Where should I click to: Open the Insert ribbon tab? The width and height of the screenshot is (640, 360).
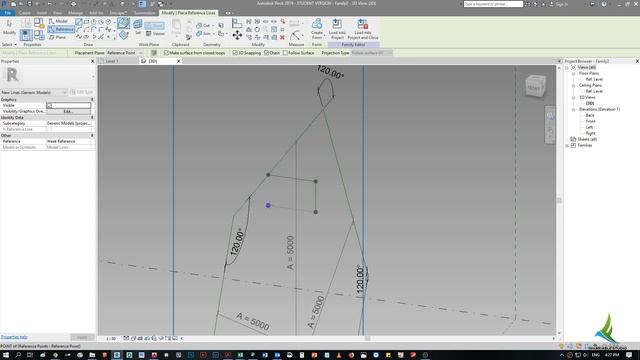(41, 13)
